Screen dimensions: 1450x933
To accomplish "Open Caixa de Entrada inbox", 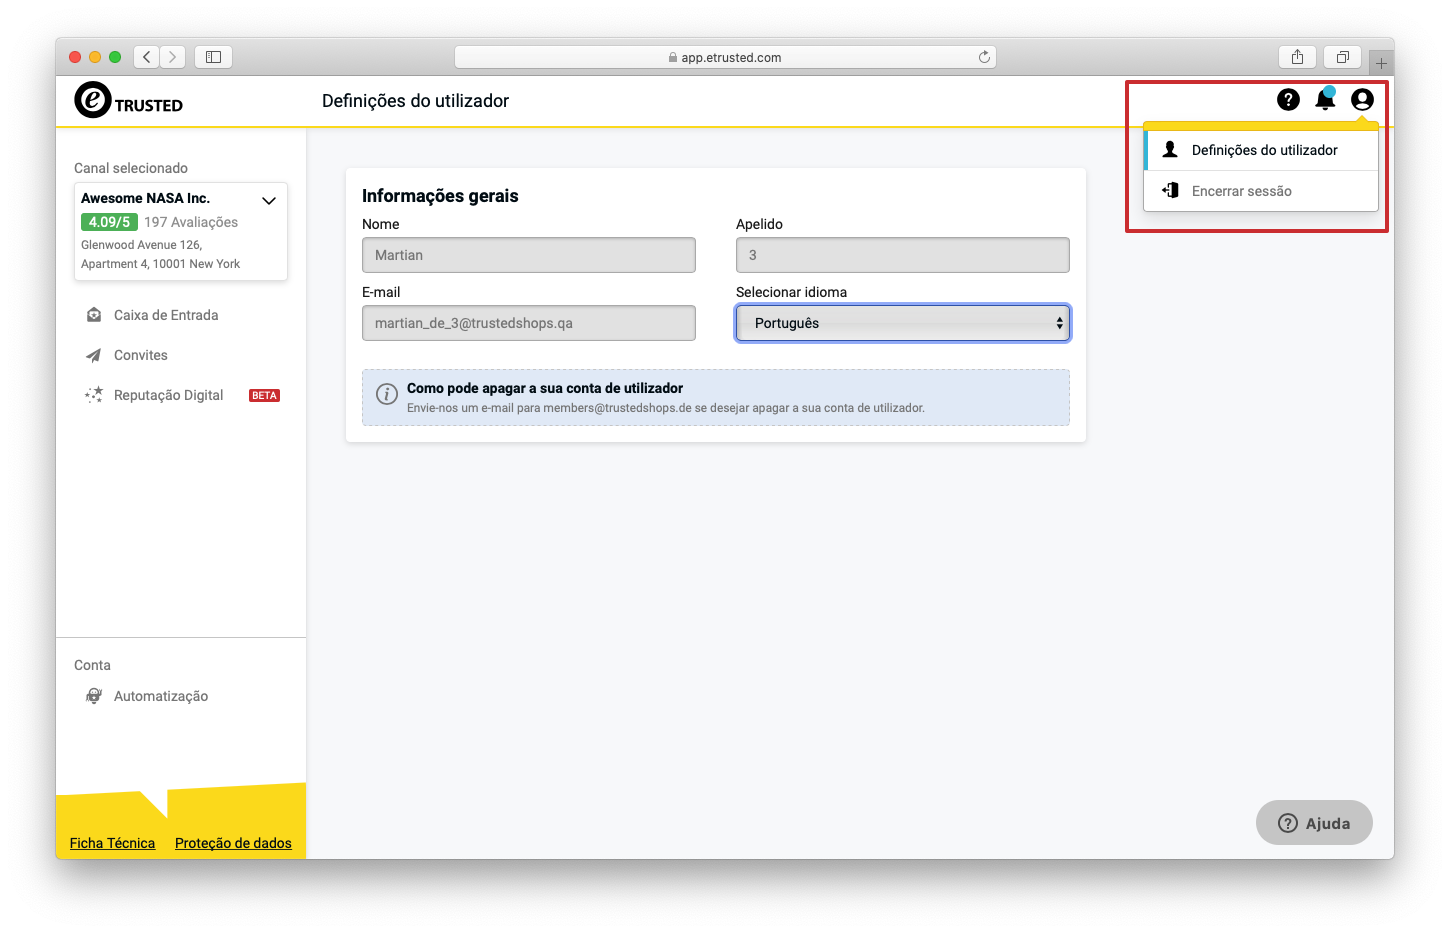I will coord(166,315).
